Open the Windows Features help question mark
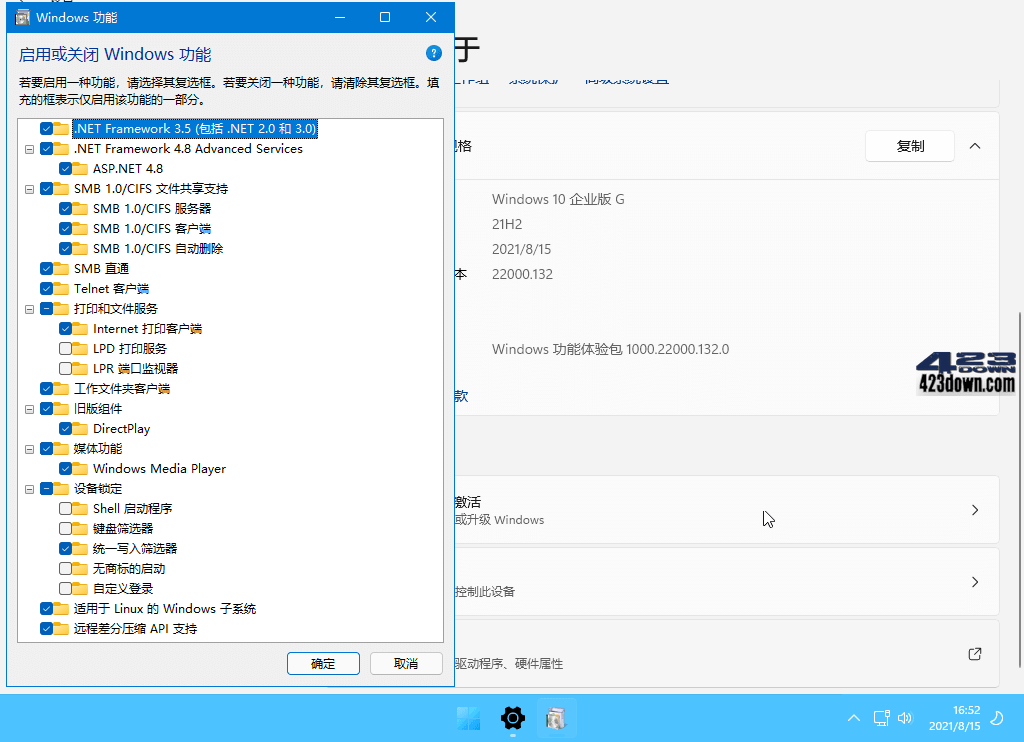Screen dimensions: 1024x742 tap(433, 53)
